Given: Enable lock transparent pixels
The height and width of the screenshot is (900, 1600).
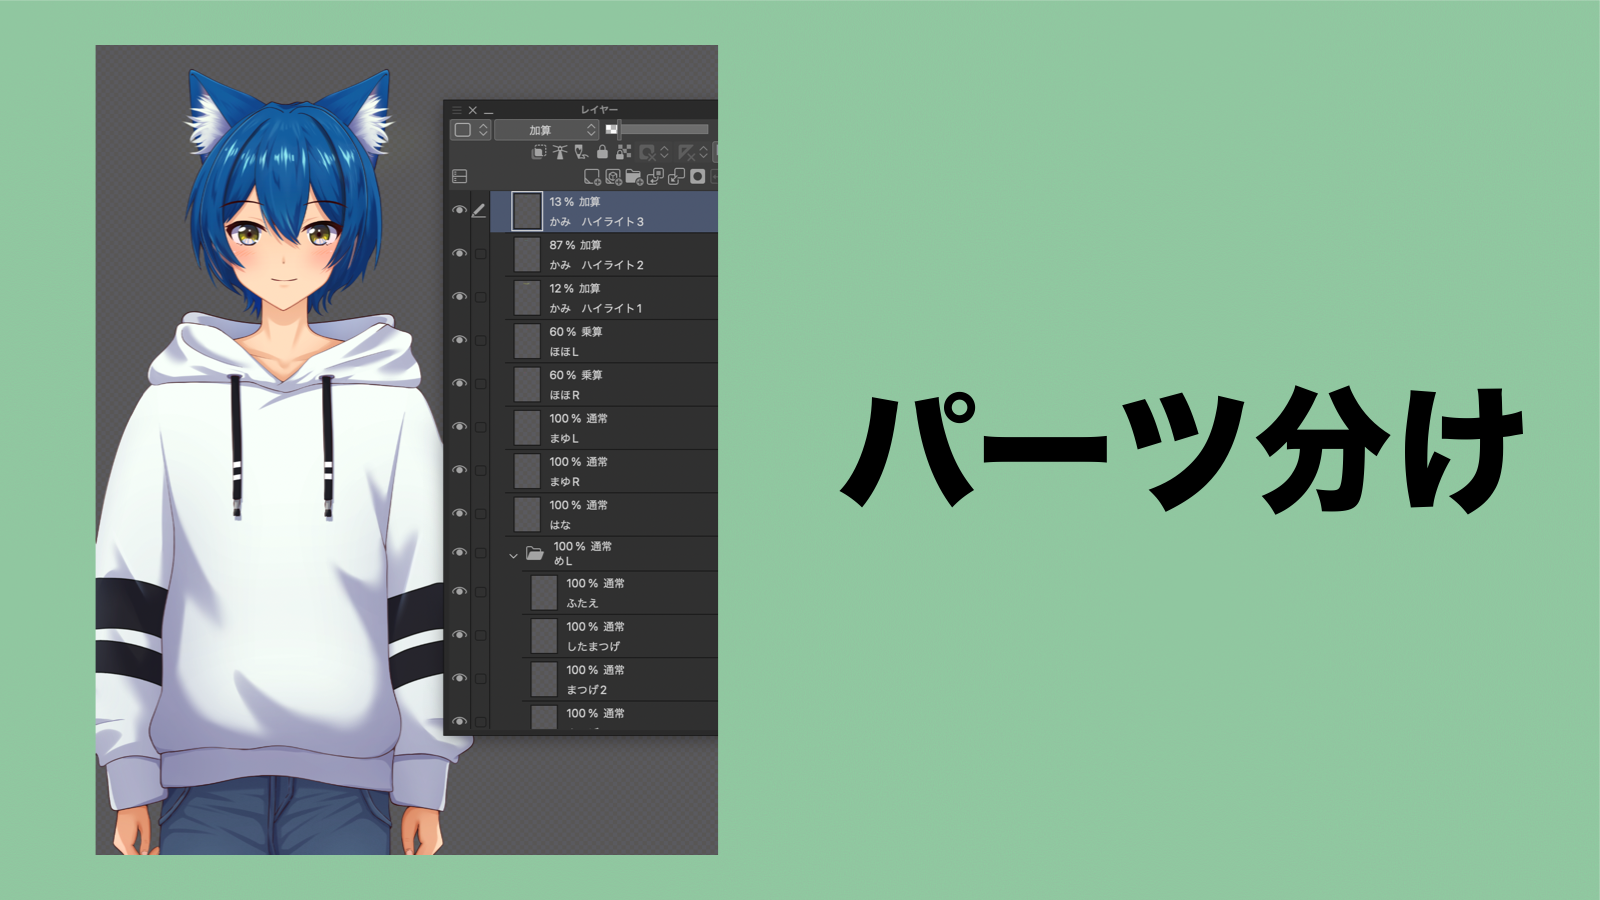Looking at the screenshot, I should pos(622,152).
